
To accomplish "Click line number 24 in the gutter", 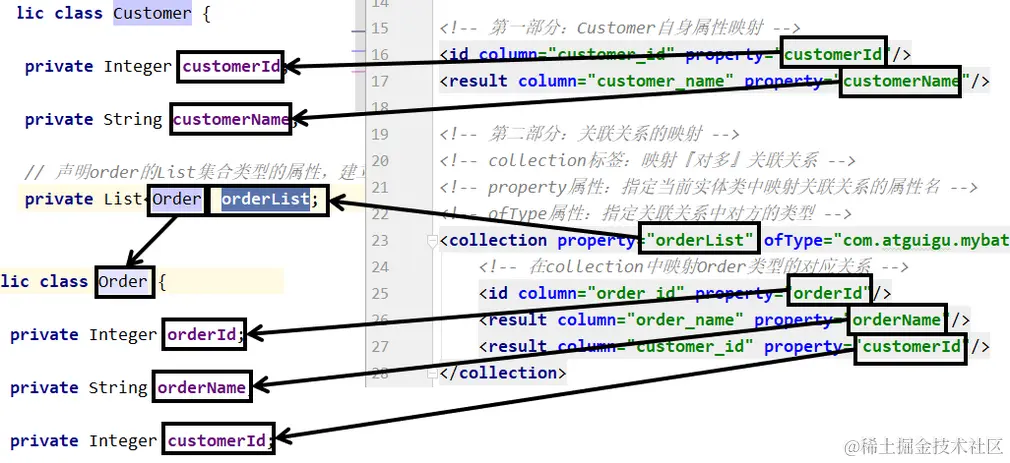I will (x=380, y=267).
